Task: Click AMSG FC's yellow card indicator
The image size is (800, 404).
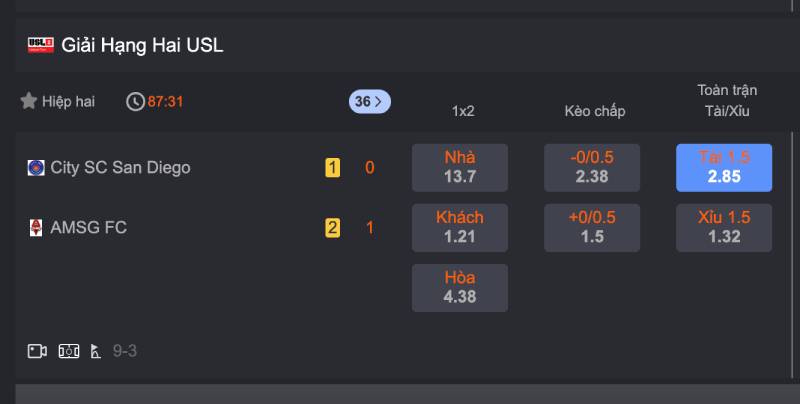Action: pos(333,227)
